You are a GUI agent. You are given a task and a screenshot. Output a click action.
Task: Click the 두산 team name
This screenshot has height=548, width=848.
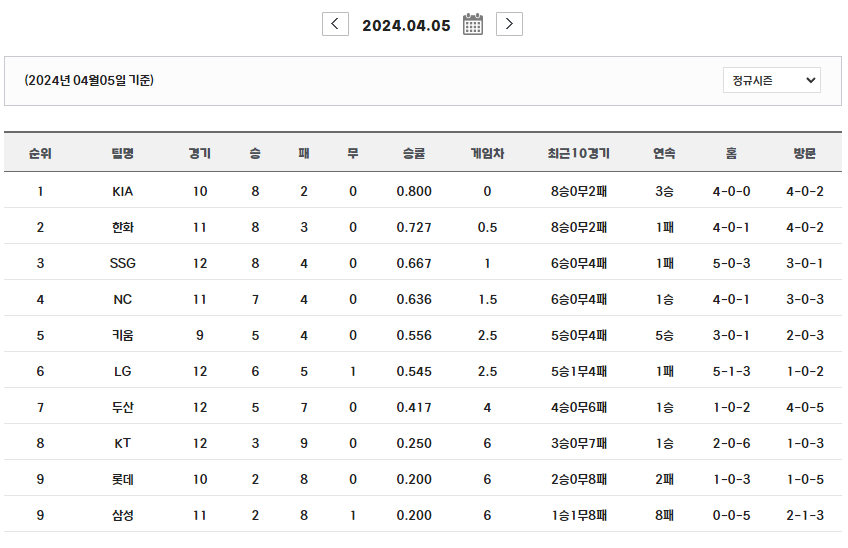pos(123,407)
